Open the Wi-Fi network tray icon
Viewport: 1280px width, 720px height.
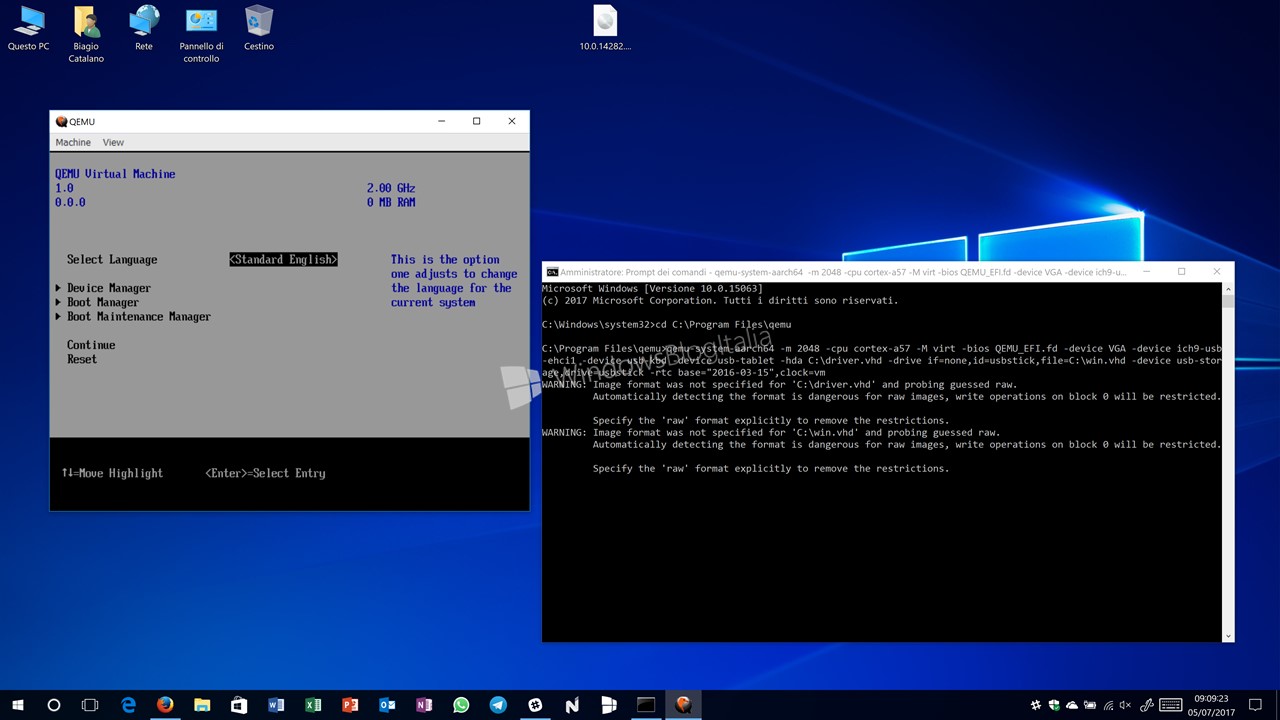tap(1108, 705)
